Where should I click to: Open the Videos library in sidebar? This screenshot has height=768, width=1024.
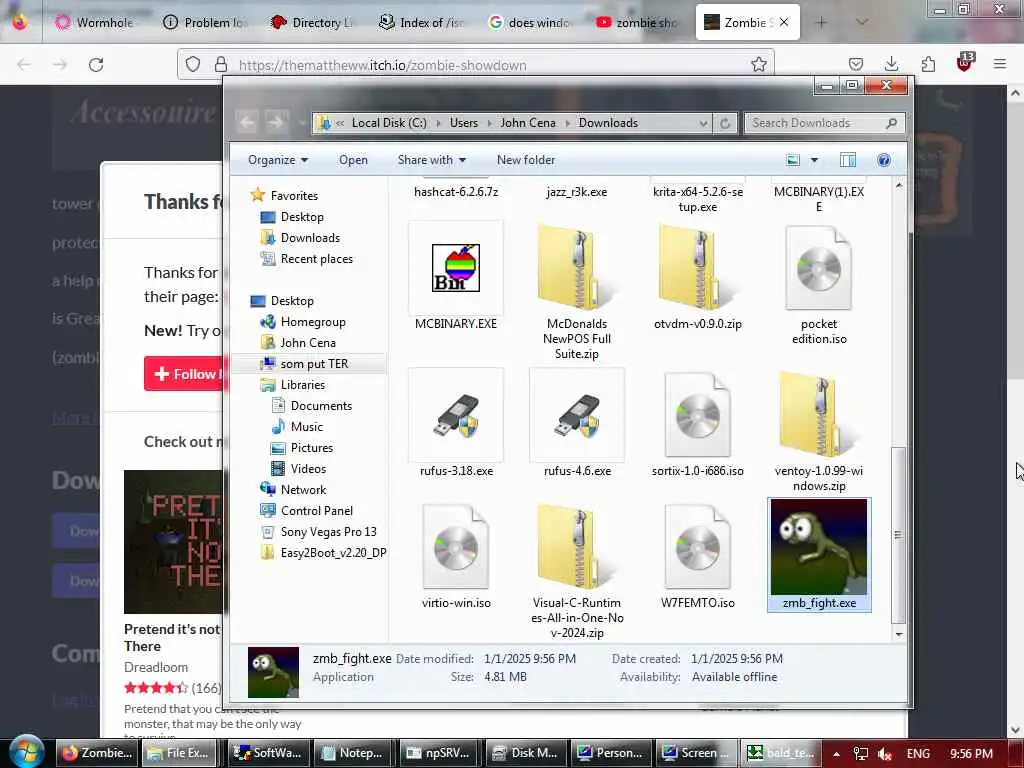(x=308, y=468)
